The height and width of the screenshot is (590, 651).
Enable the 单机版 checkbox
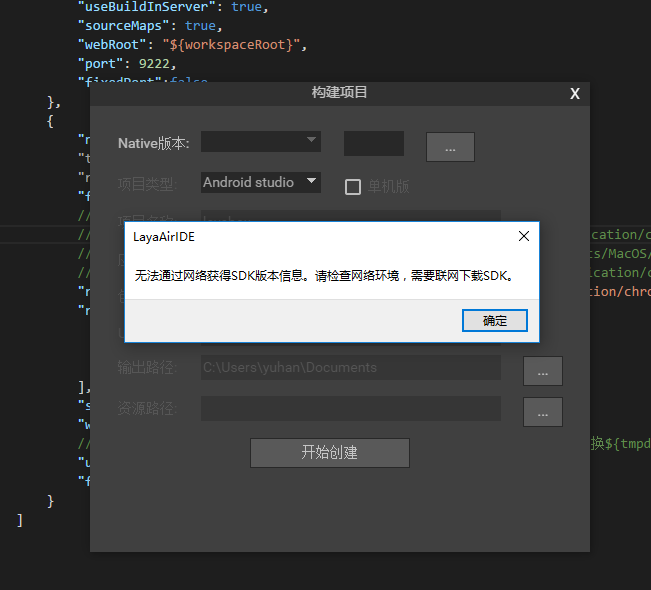(353, 186)
